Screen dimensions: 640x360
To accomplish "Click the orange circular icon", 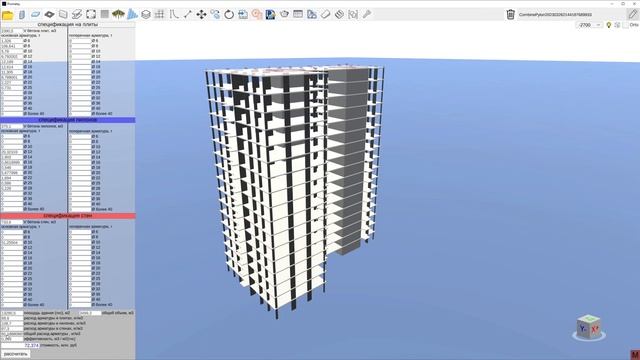I will point(257,15).
